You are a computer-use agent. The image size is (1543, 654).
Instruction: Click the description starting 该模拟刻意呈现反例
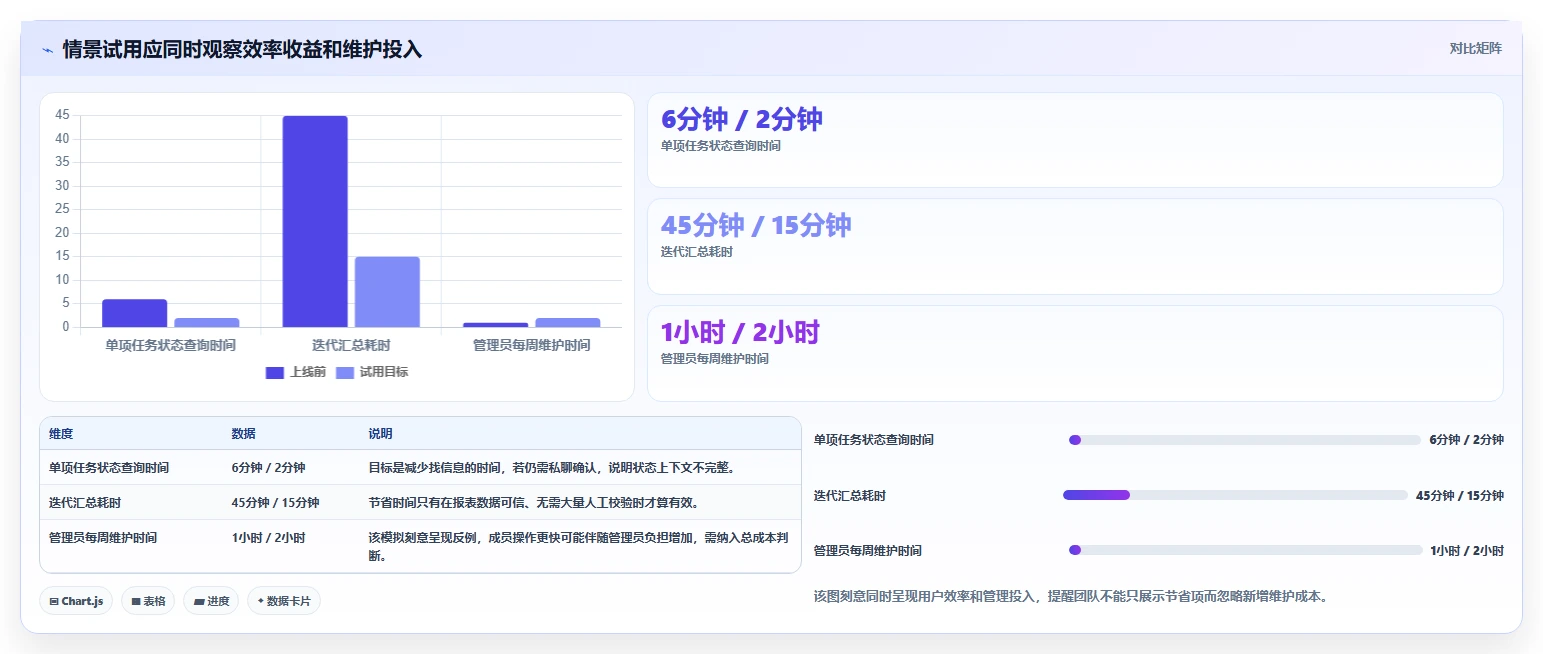point(579,546)
